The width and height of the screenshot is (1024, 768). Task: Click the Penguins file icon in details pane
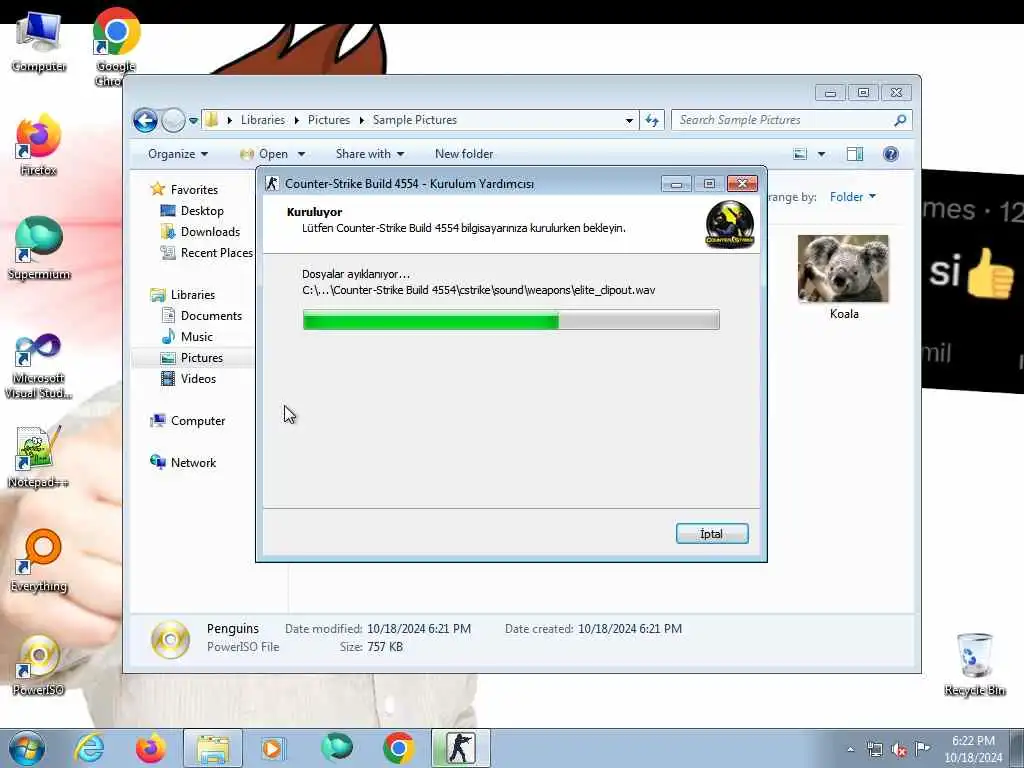(170, 639)
